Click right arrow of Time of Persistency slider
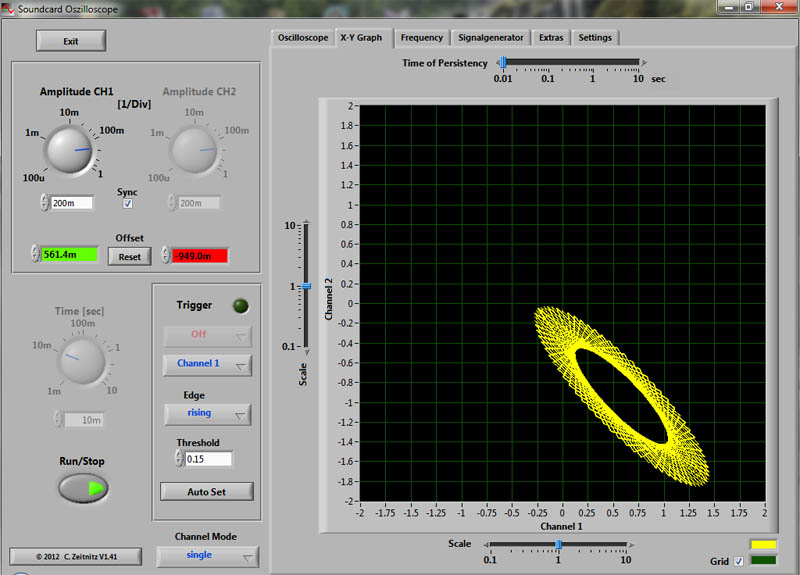Screen dimensions: 800x575 pos(644,62)
